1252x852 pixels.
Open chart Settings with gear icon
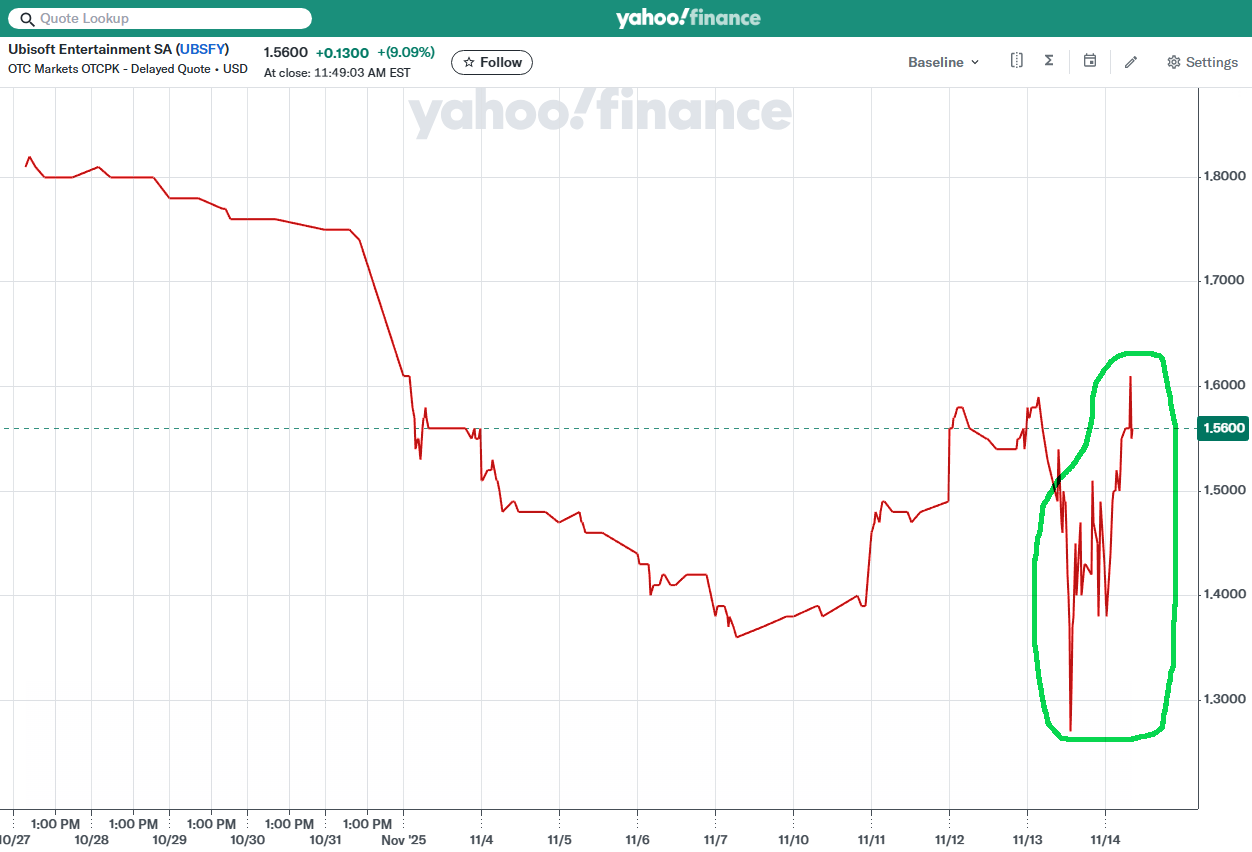tap(1202, 62)
